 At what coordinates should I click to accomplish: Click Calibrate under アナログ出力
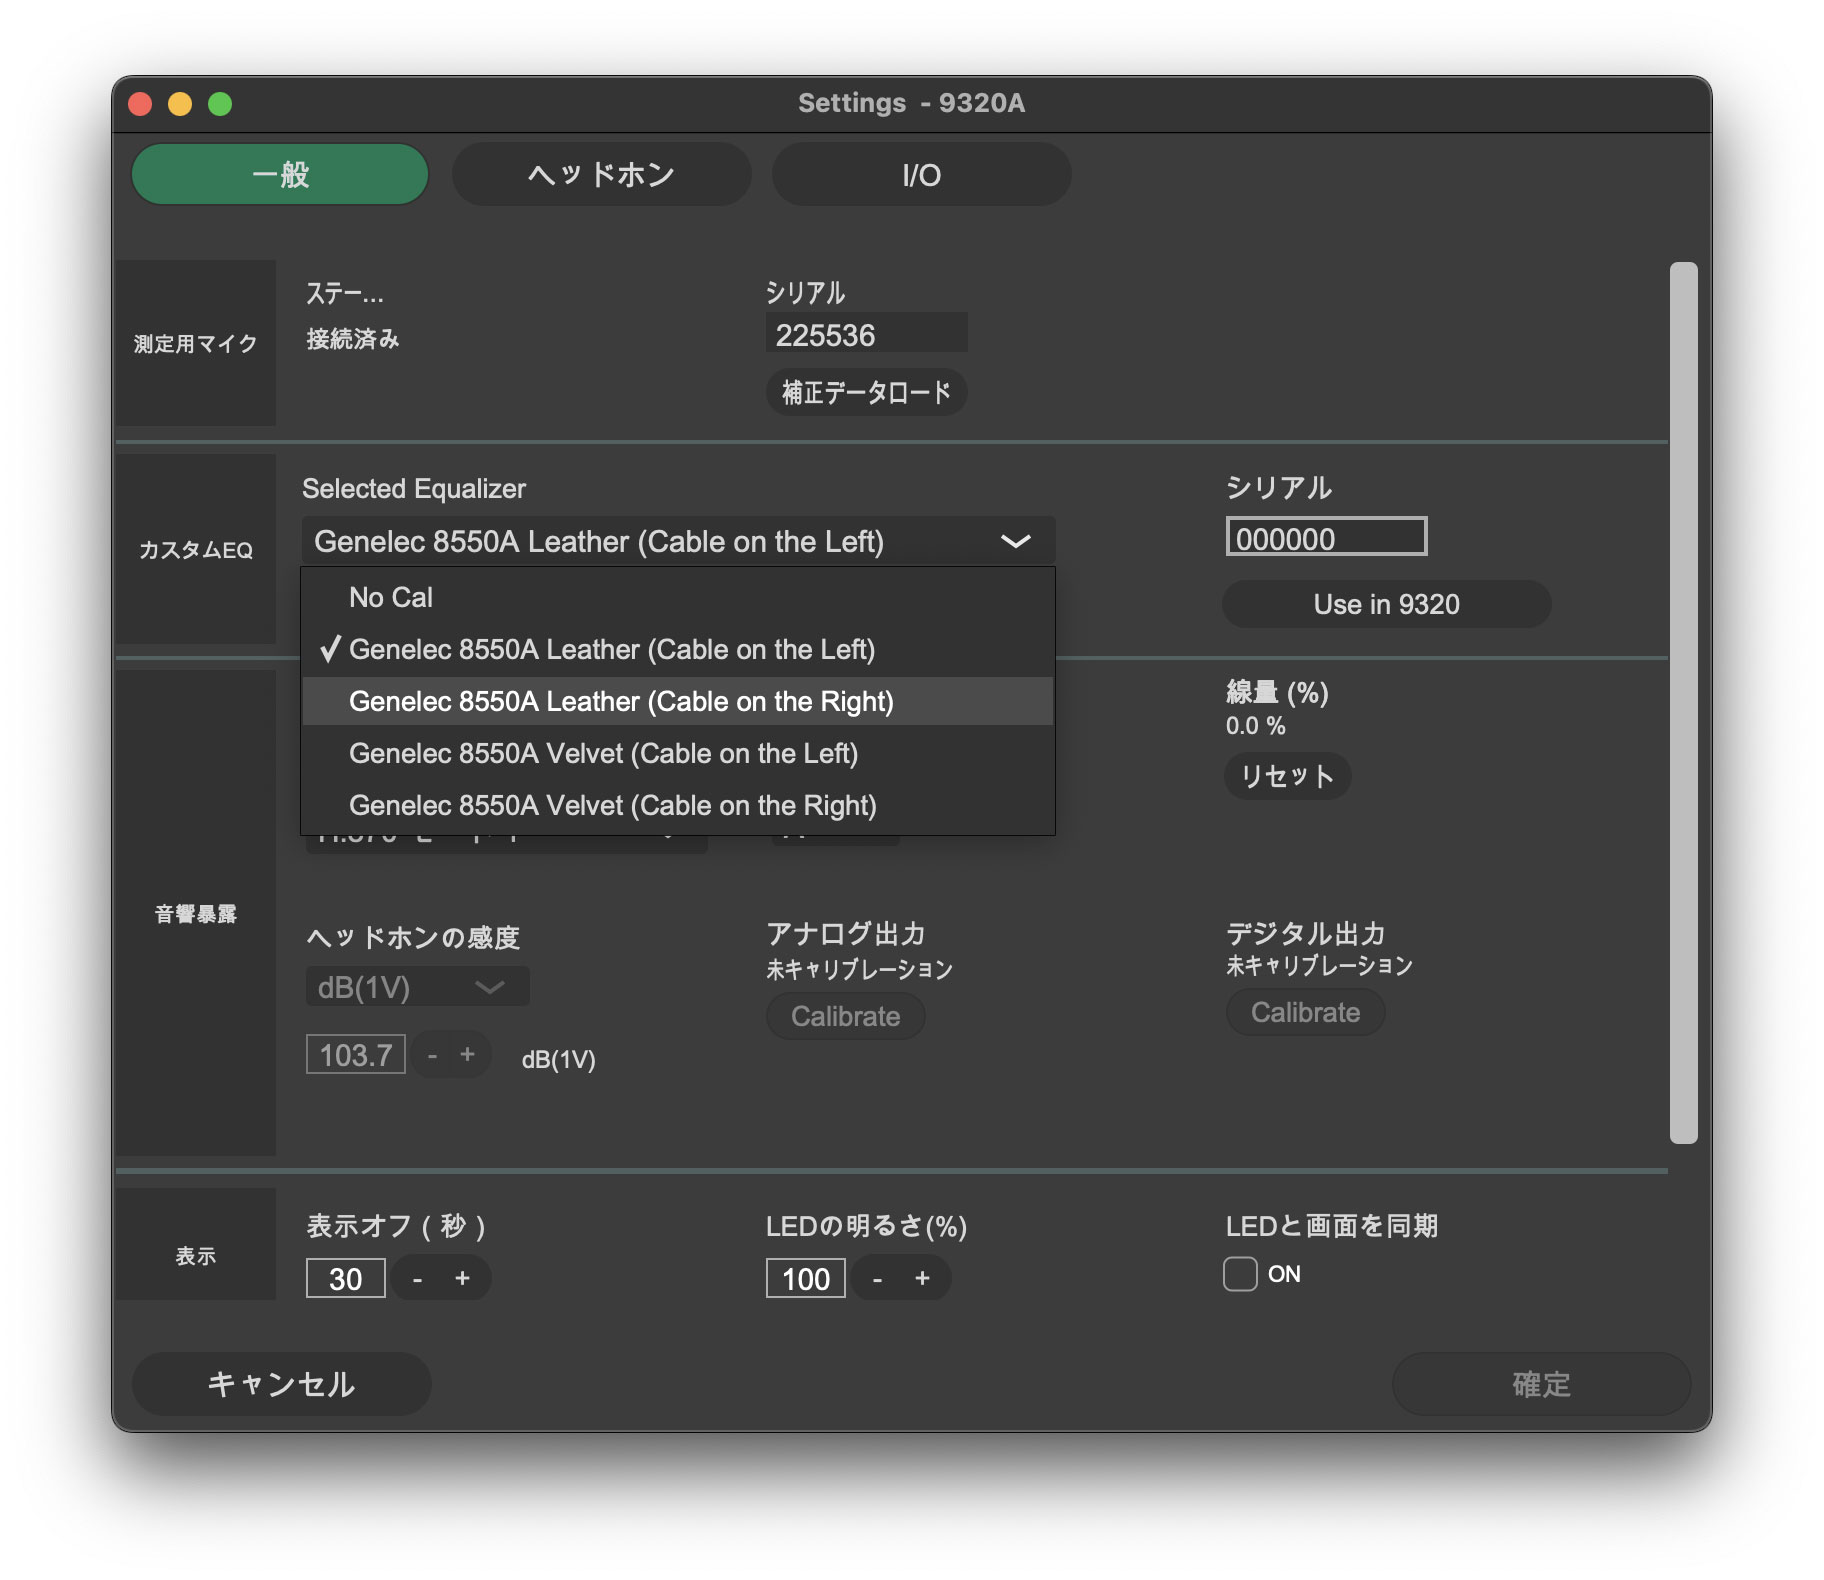pyautogui.click(x=845, y=1016)
